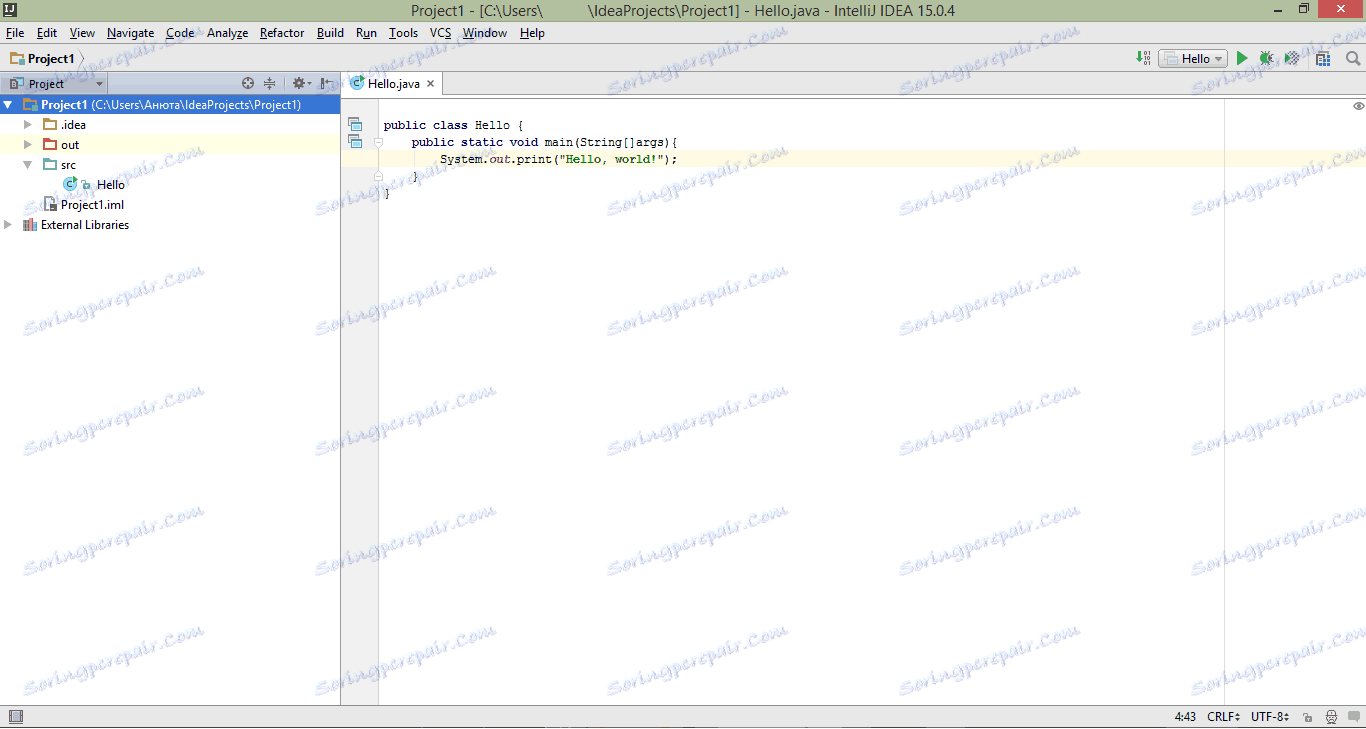The width and height of the screenshot is (1366, 729).
Task: Click the rightmost status bar icon
Action: [x=1353, y=717]
